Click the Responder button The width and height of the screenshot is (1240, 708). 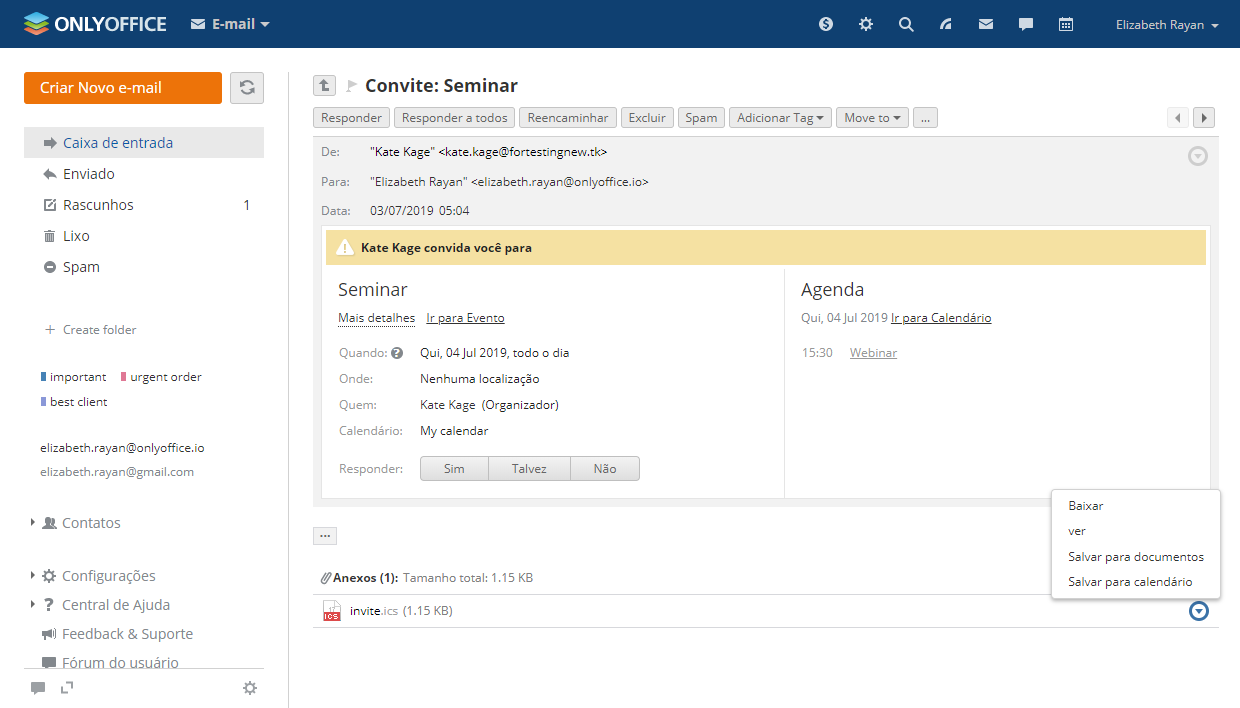[351, 118]
